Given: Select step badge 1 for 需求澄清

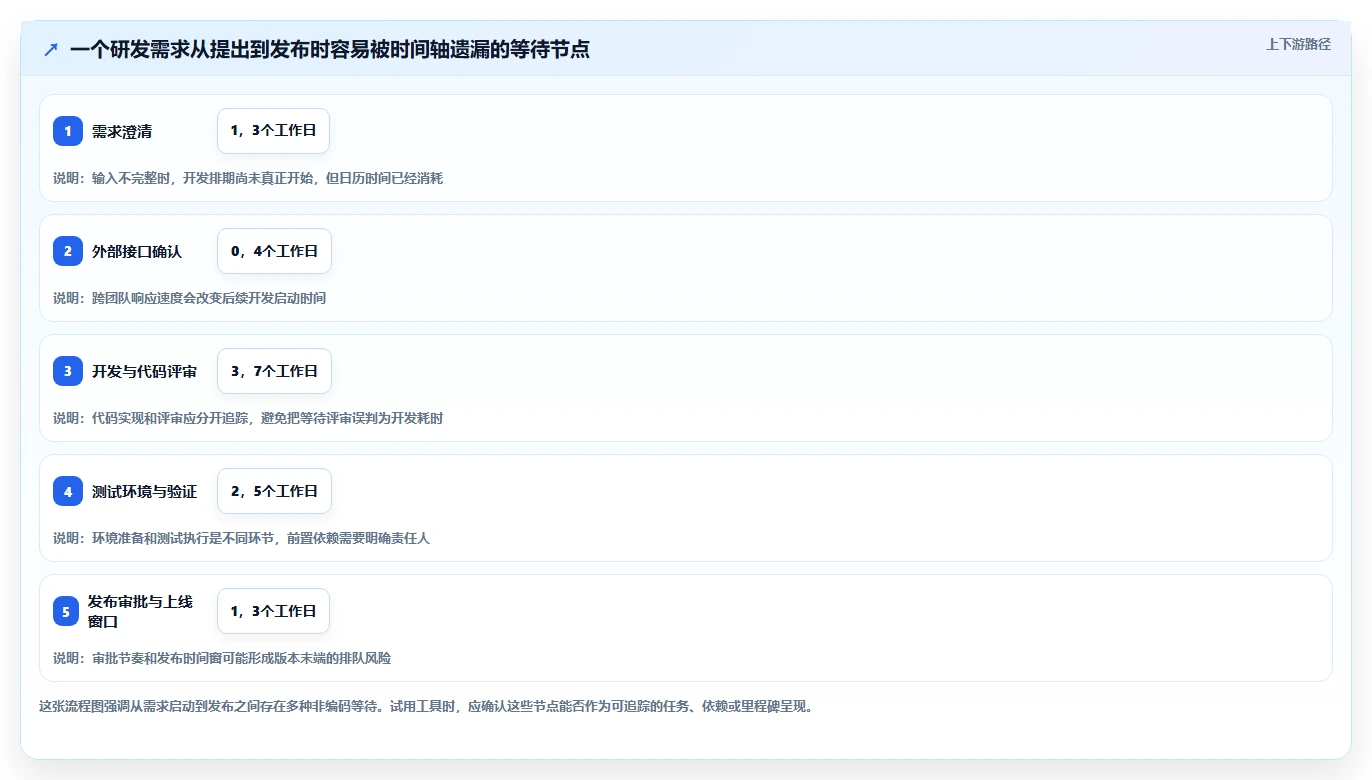Looking at the screenshot, I should [68, 131].
